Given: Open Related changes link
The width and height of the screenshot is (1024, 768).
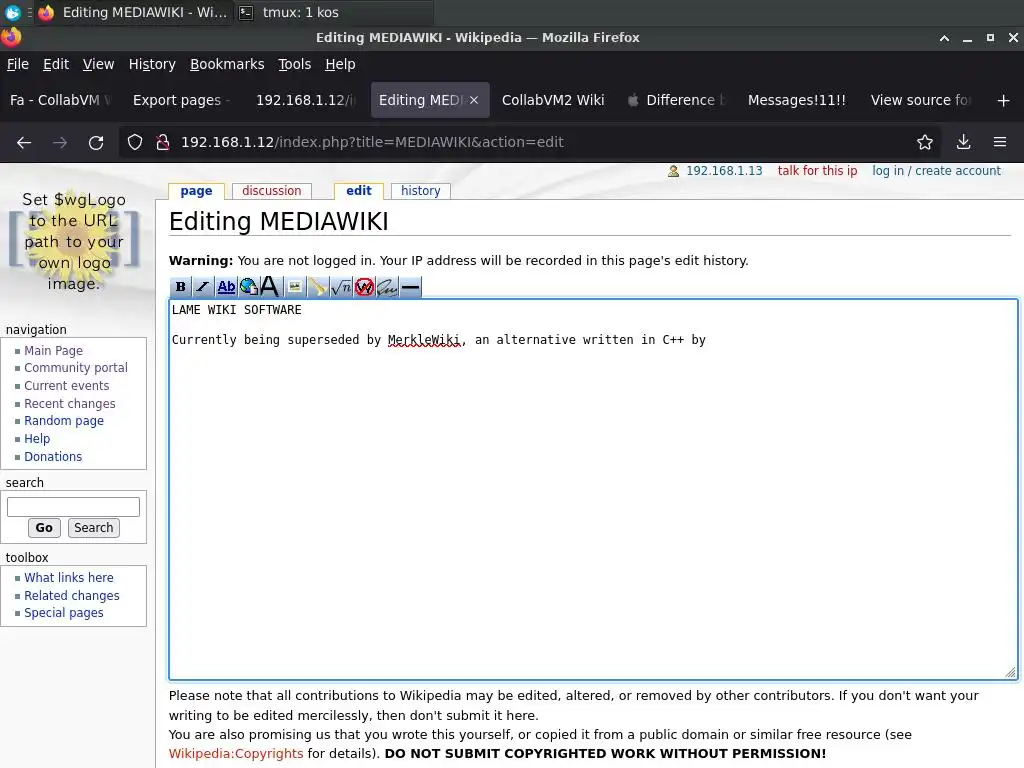Looking at the screenshot, I should click(72, 596).
